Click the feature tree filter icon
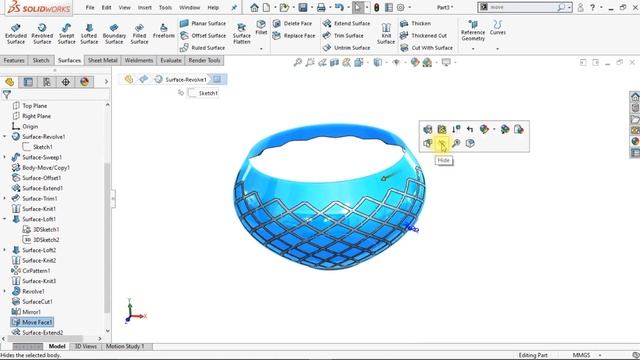This screenshot has width=640, height=360. point(7,95)
